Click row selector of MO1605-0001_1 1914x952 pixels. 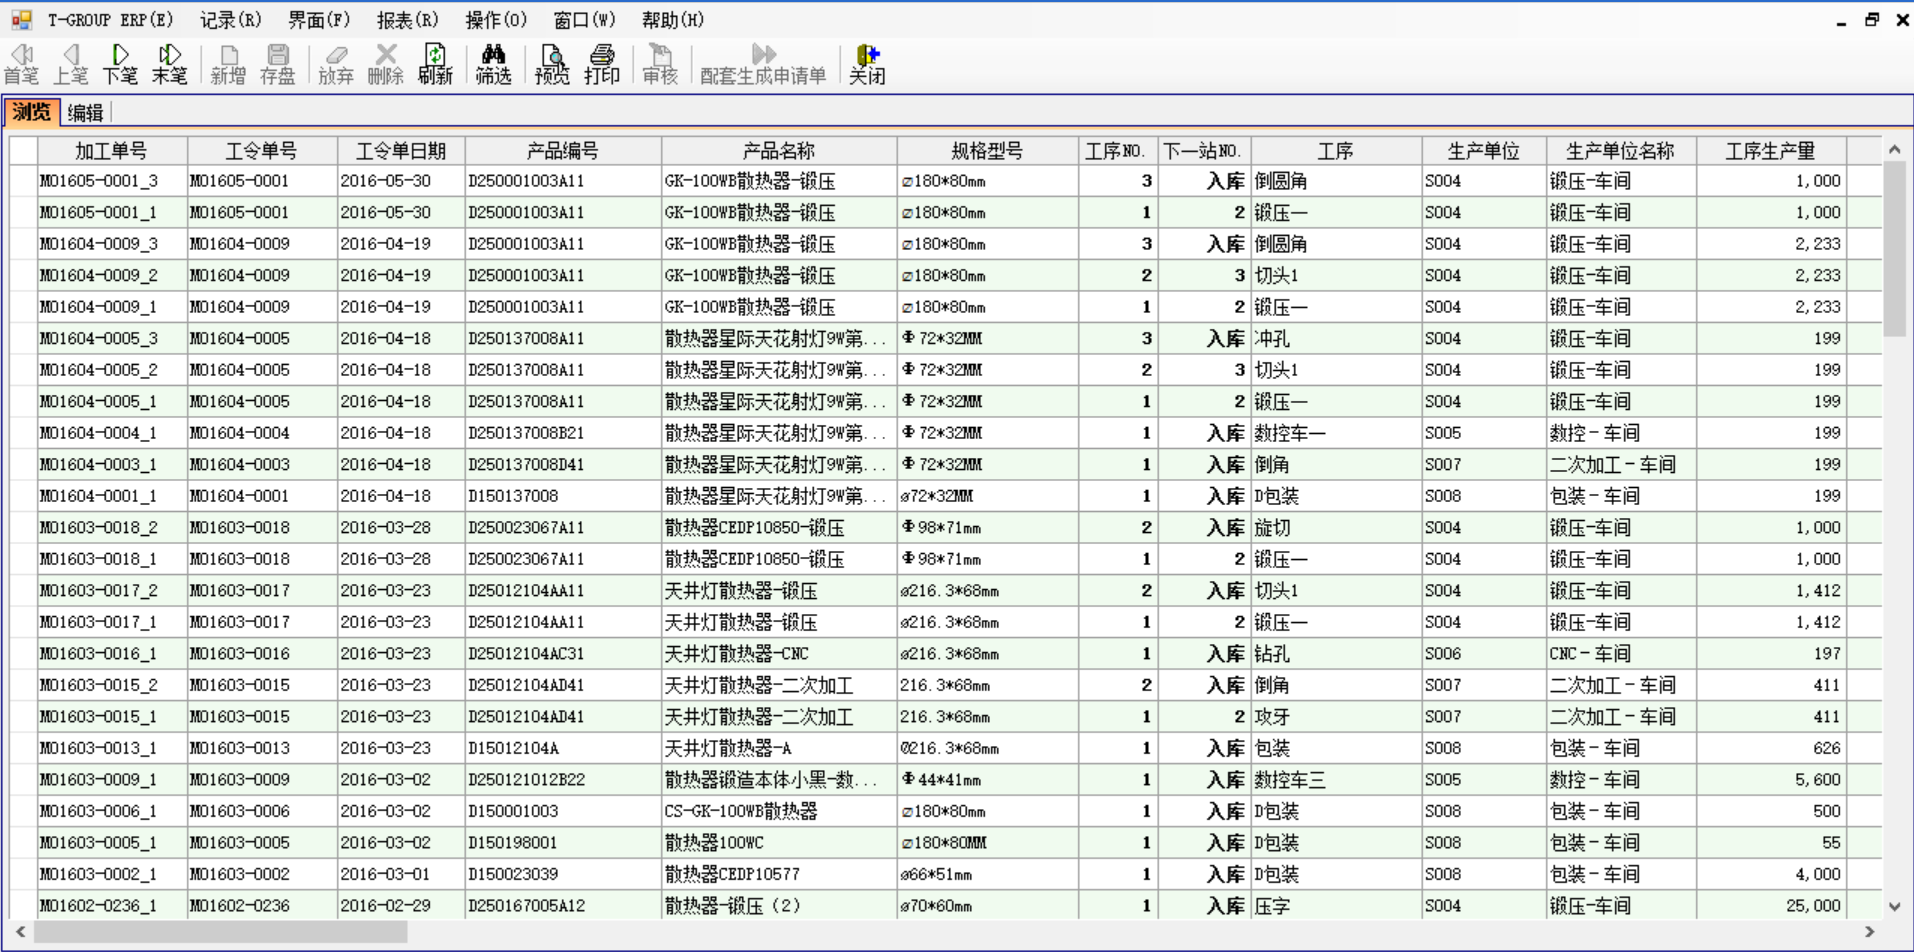23,212
